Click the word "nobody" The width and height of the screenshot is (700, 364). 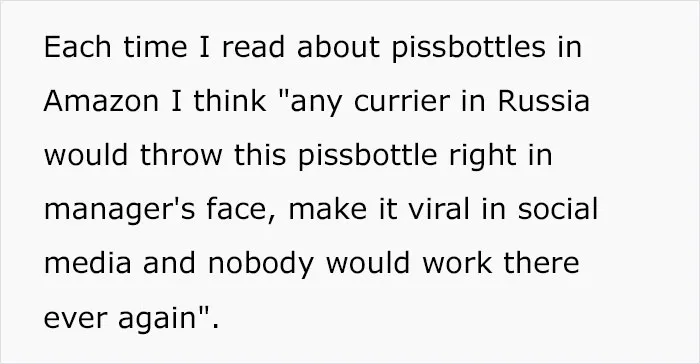(261, 264)
